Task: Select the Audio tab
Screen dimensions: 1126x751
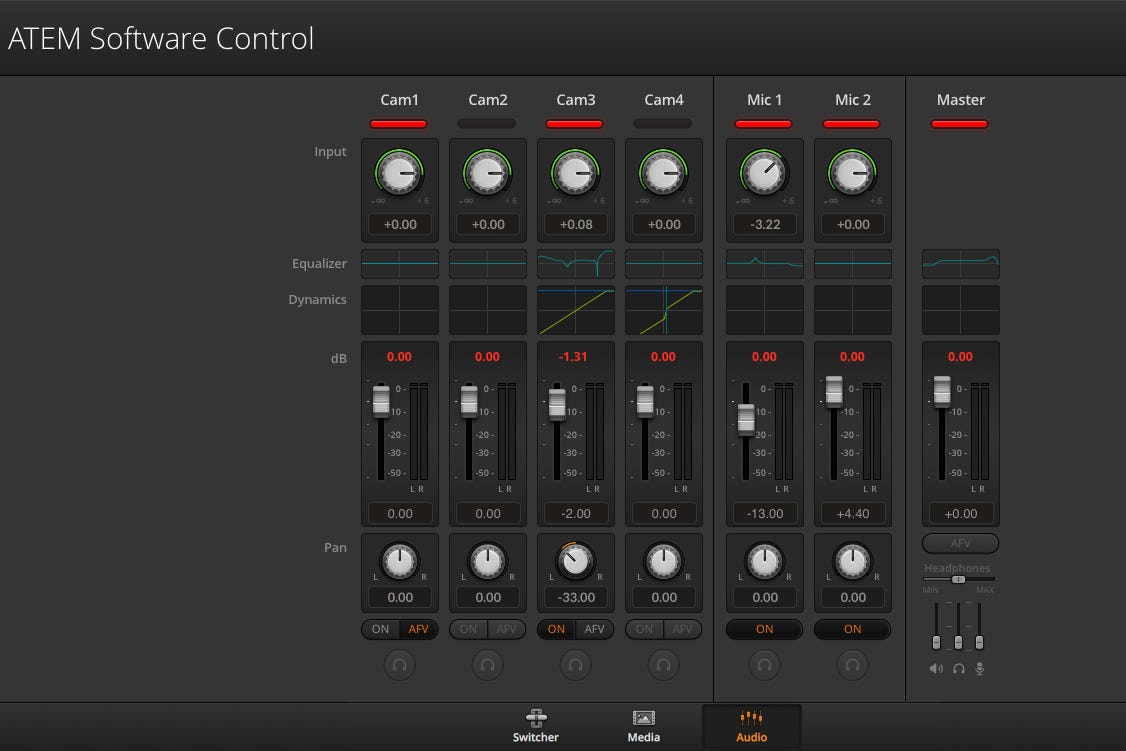Action: [751, 726]
